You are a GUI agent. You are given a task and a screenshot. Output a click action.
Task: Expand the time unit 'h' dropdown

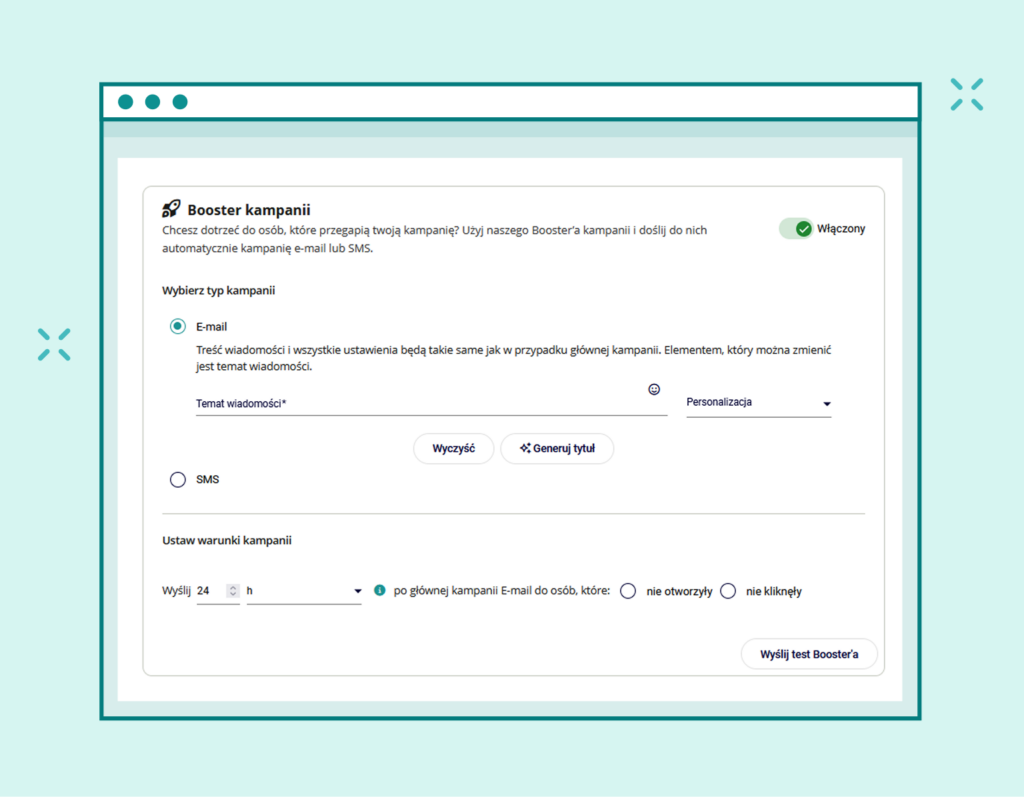(x=304, y=591)
